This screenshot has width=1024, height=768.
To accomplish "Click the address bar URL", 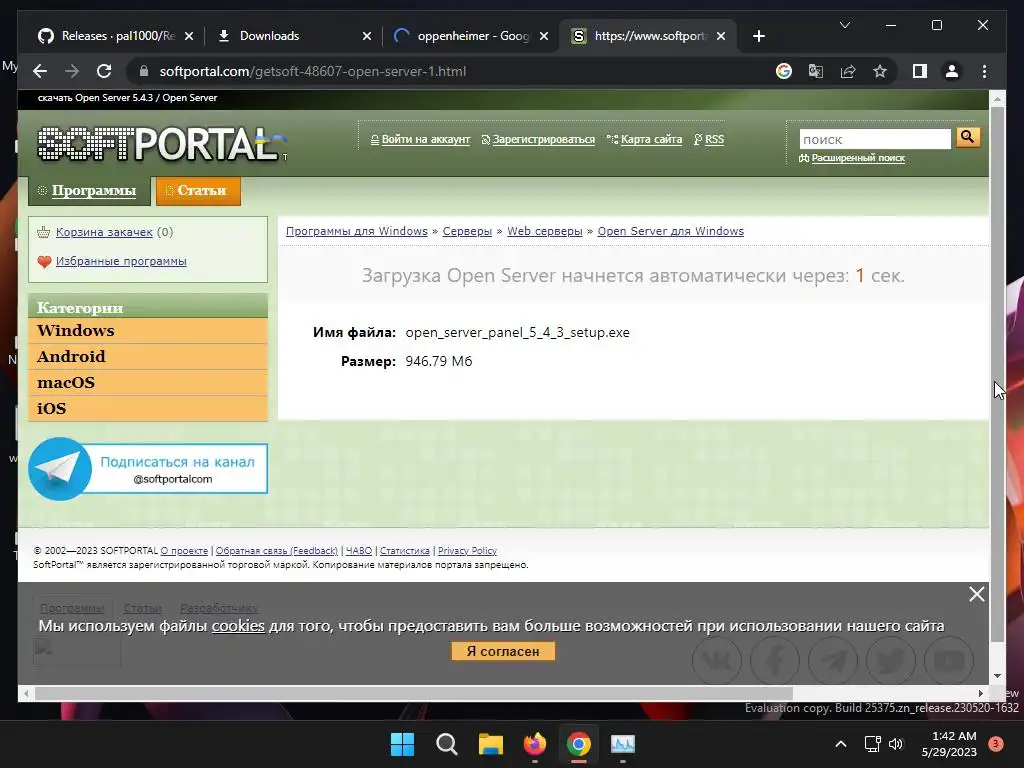I will point(313,71).
